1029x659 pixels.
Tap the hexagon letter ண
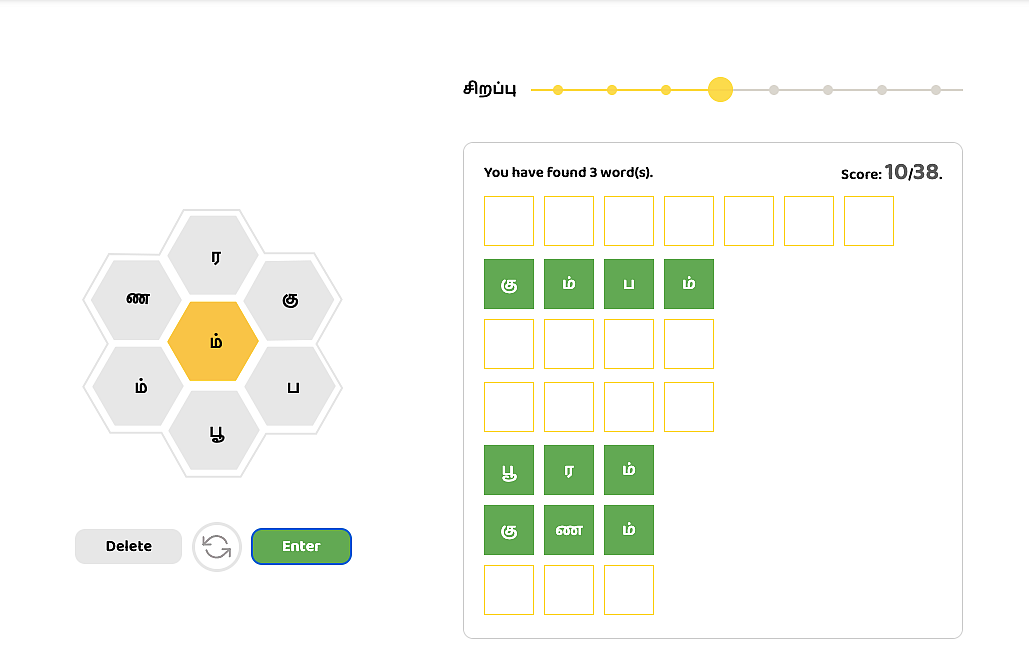[136, 299]
